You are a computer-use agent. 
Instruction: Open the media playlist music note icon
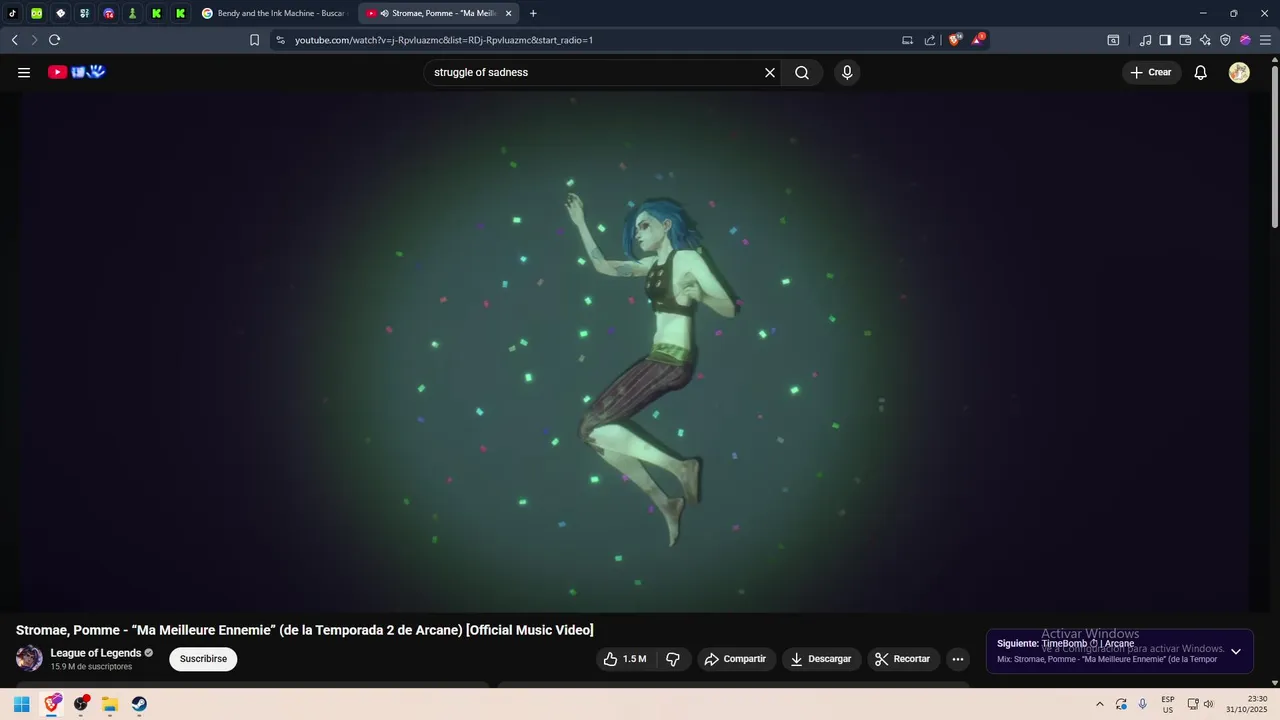coord(1145,40)
